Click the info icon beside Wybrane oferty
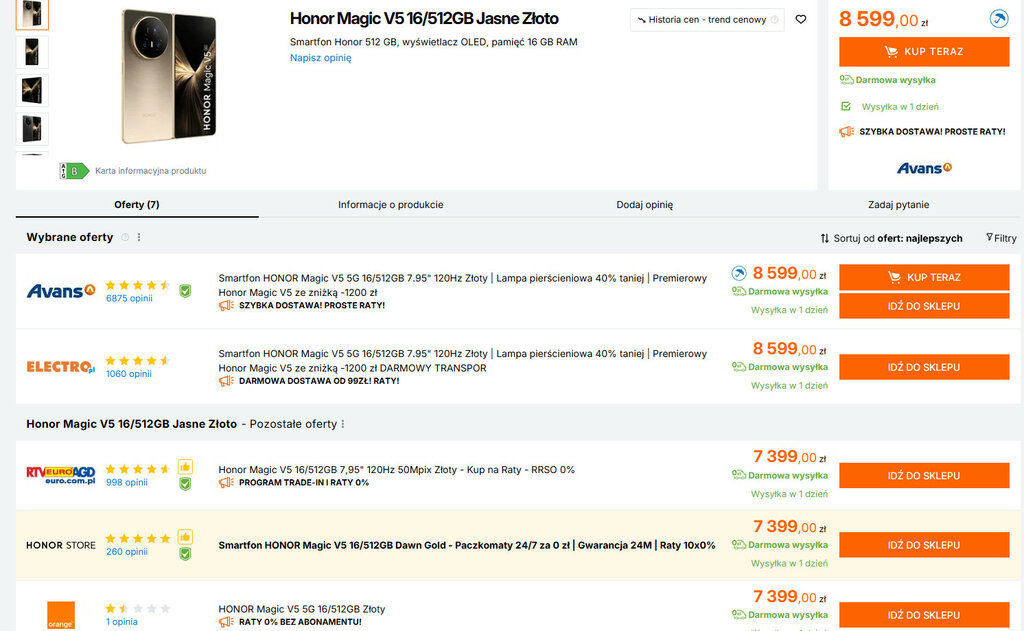 click(x=125, y=238)
